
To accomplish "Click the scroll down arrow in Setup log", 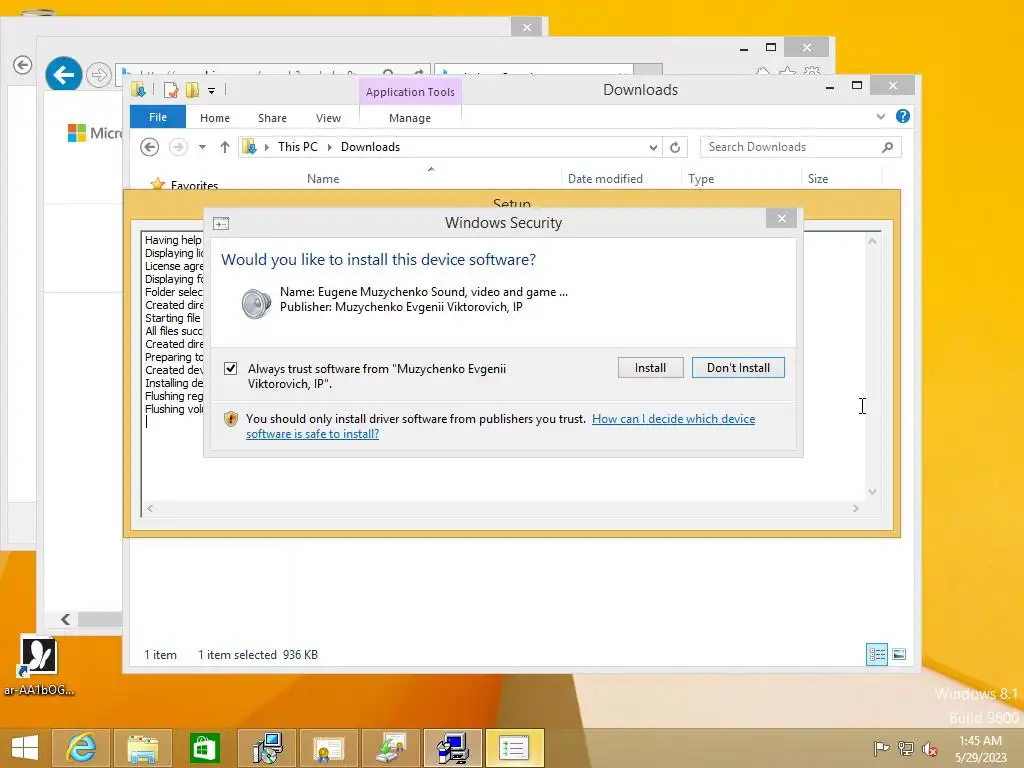I will point(872,492).
